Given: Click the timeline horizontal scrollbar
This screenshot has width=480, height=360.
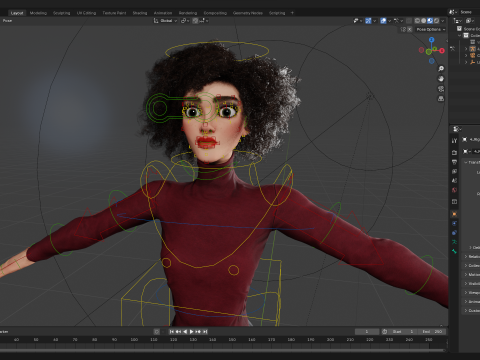Looking at the screenshot, I should (222, 350).
